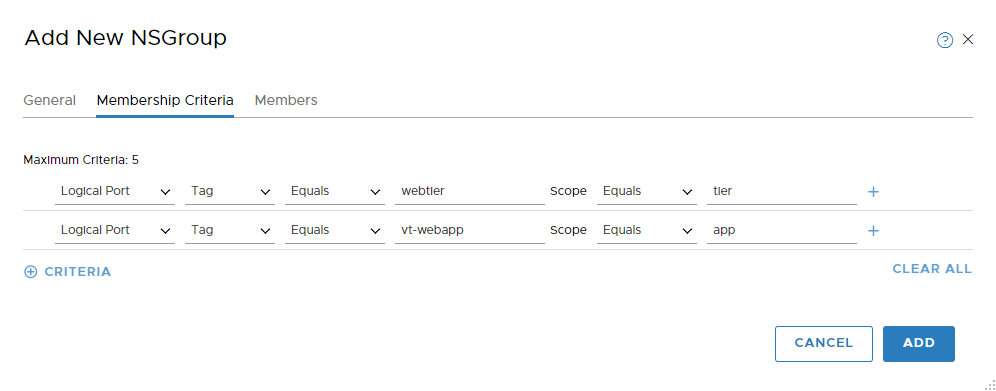Switch to the General tab
The image size is (996, 391).
pyautogui.click(x=50, y=100)
